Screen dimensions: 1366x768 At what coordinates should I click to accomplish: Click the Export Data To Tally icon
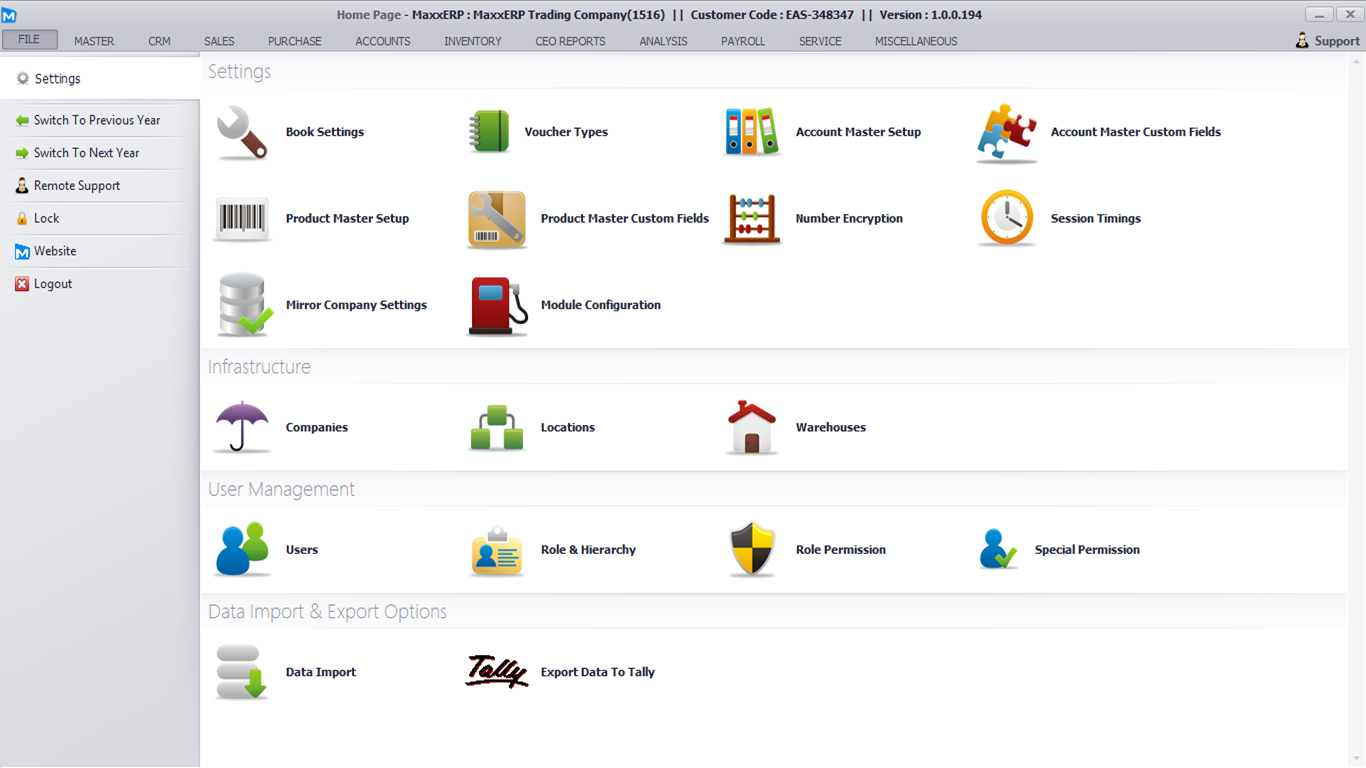497,672
